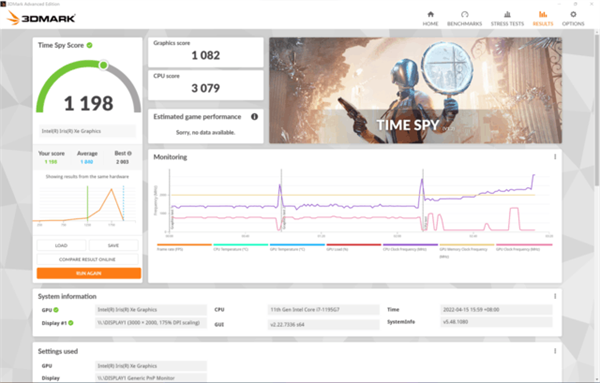Image resolution: width=600 pixels, height=383 pixels.
Task: Click the Time Spy banner image
Action: (x=416, y=90)
